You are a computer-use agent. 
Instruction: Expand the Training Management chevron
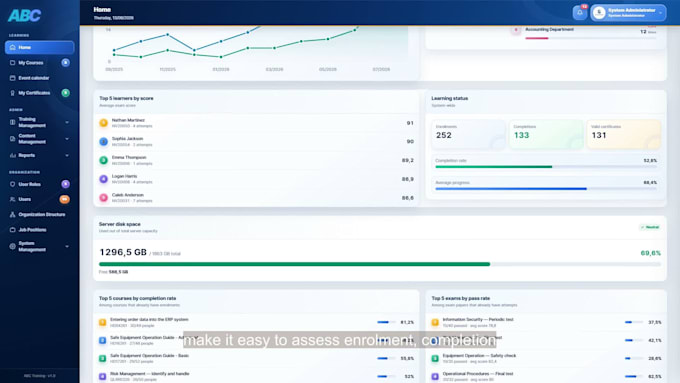point(67,122)
